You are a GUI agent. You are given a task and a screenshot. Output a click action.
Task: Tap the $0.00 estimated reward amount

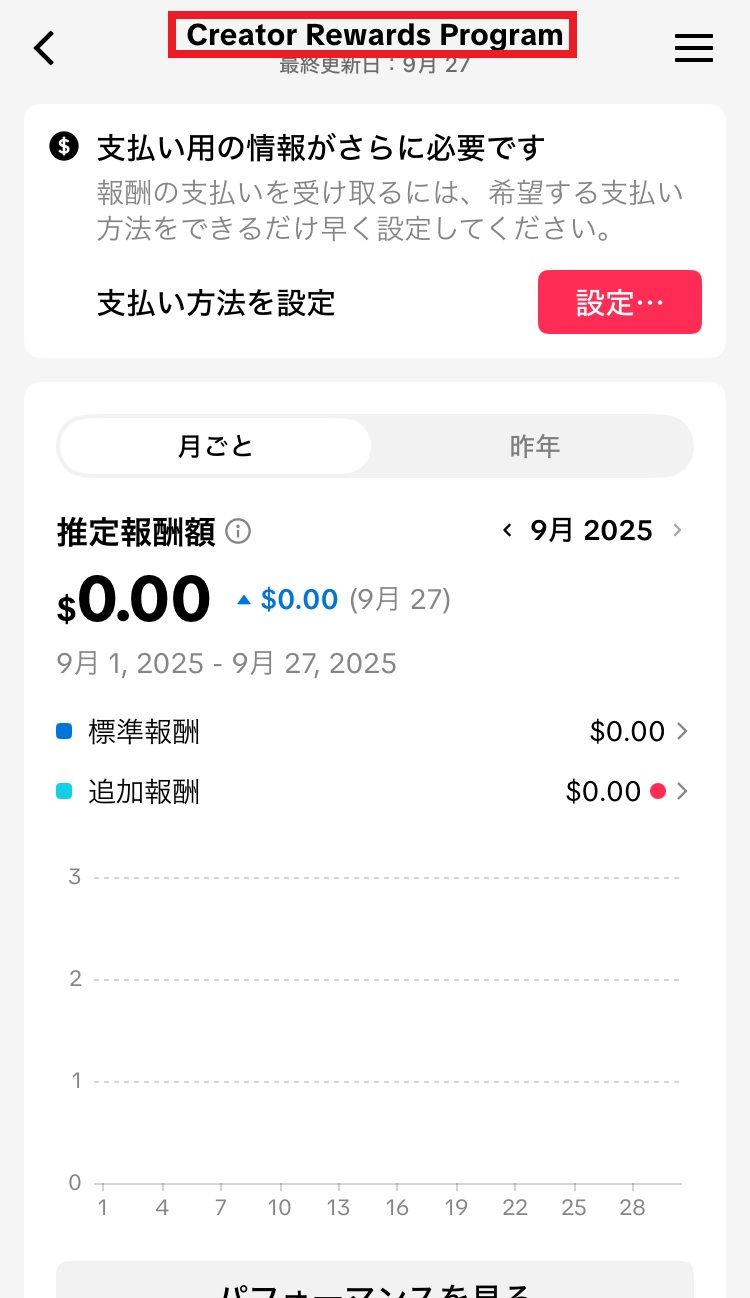[x=134, y=600]
